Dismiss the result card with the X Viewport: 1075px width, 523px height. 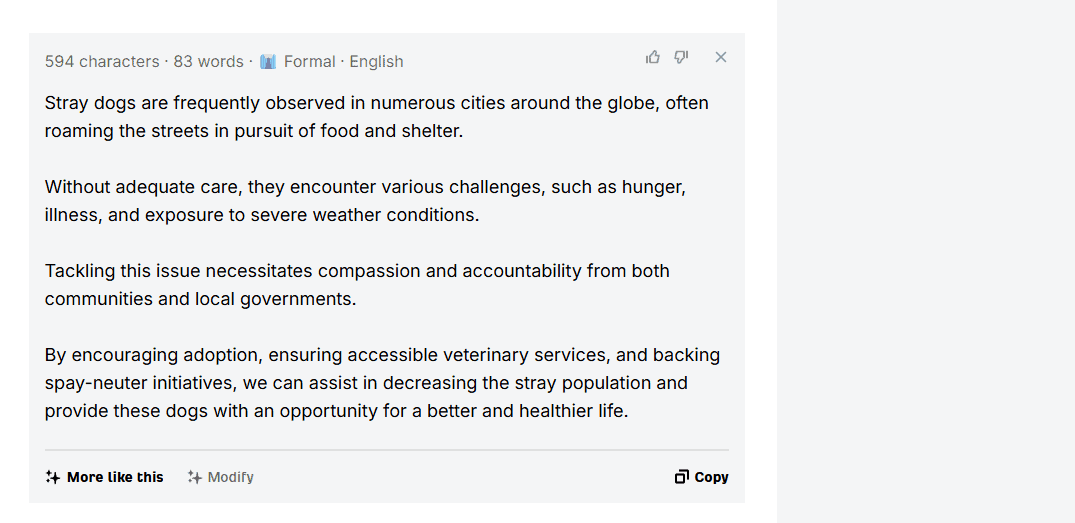point(721,58)
